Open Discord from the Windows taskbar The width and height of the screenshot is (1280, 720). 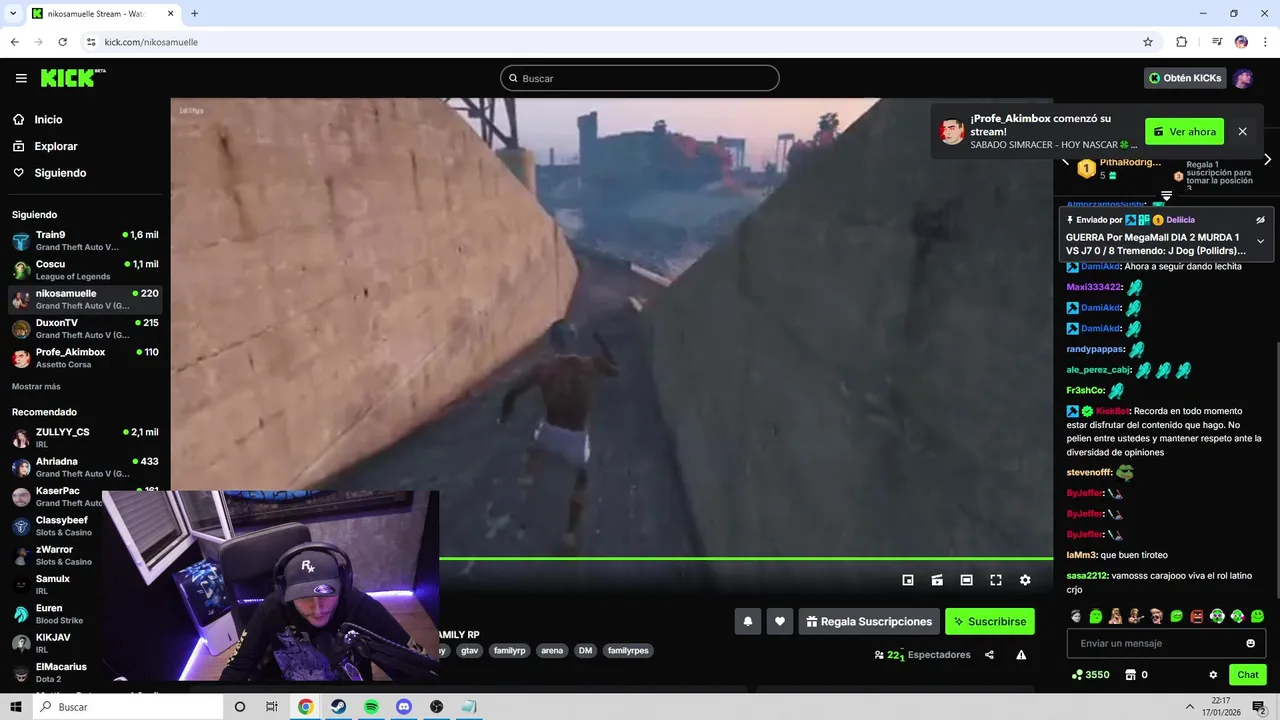(404, 707)
